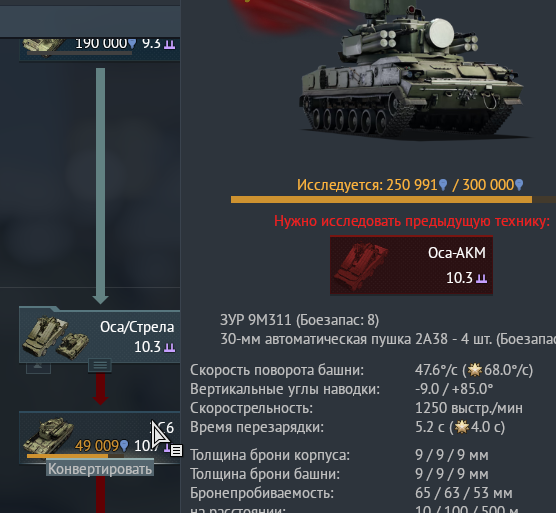Click the Оса-АКМ required vehicle card
The height and width of the screenshot is (513, 556).
point(411,265)
